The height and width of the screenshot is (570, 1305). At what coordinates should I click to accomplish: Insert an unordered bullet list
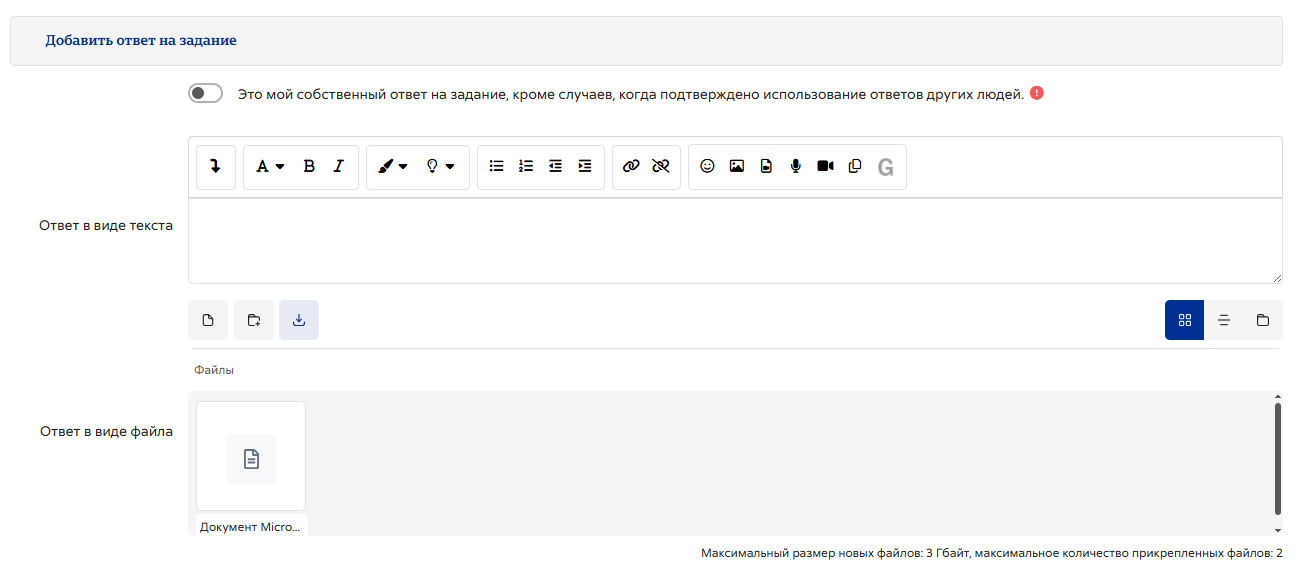(496, 167)
